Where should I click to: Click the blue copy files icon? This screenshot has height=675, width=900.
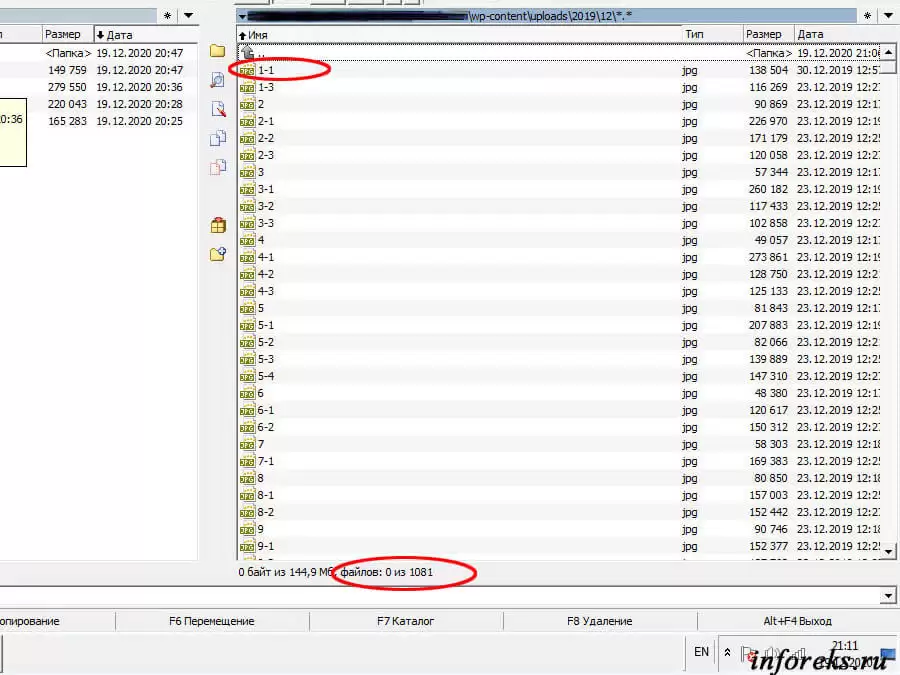217,138
